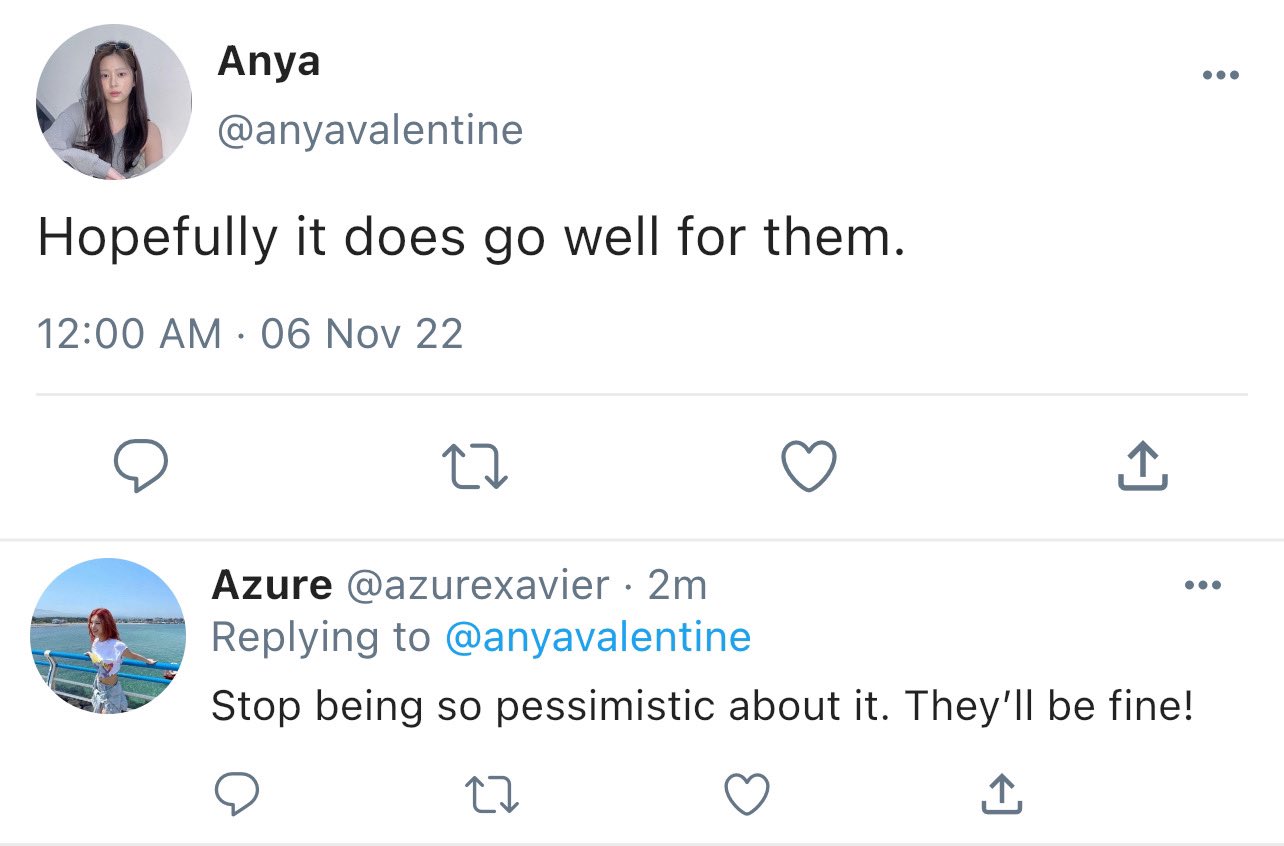The width and height of the screenshot is (1284, 846).
Task: Open the @azurexavier handle
Action: (477, 586)
